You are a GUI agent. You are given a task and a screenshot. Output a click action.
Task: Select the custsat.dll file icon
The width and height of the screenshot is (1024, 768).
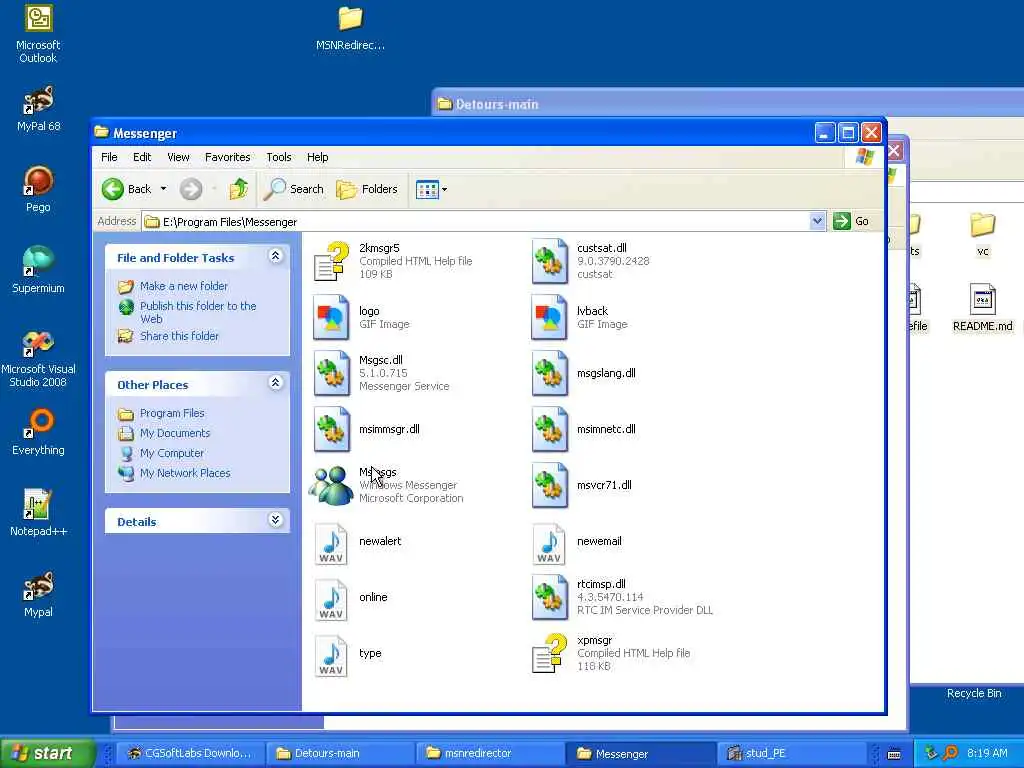(x=549, y=261)
